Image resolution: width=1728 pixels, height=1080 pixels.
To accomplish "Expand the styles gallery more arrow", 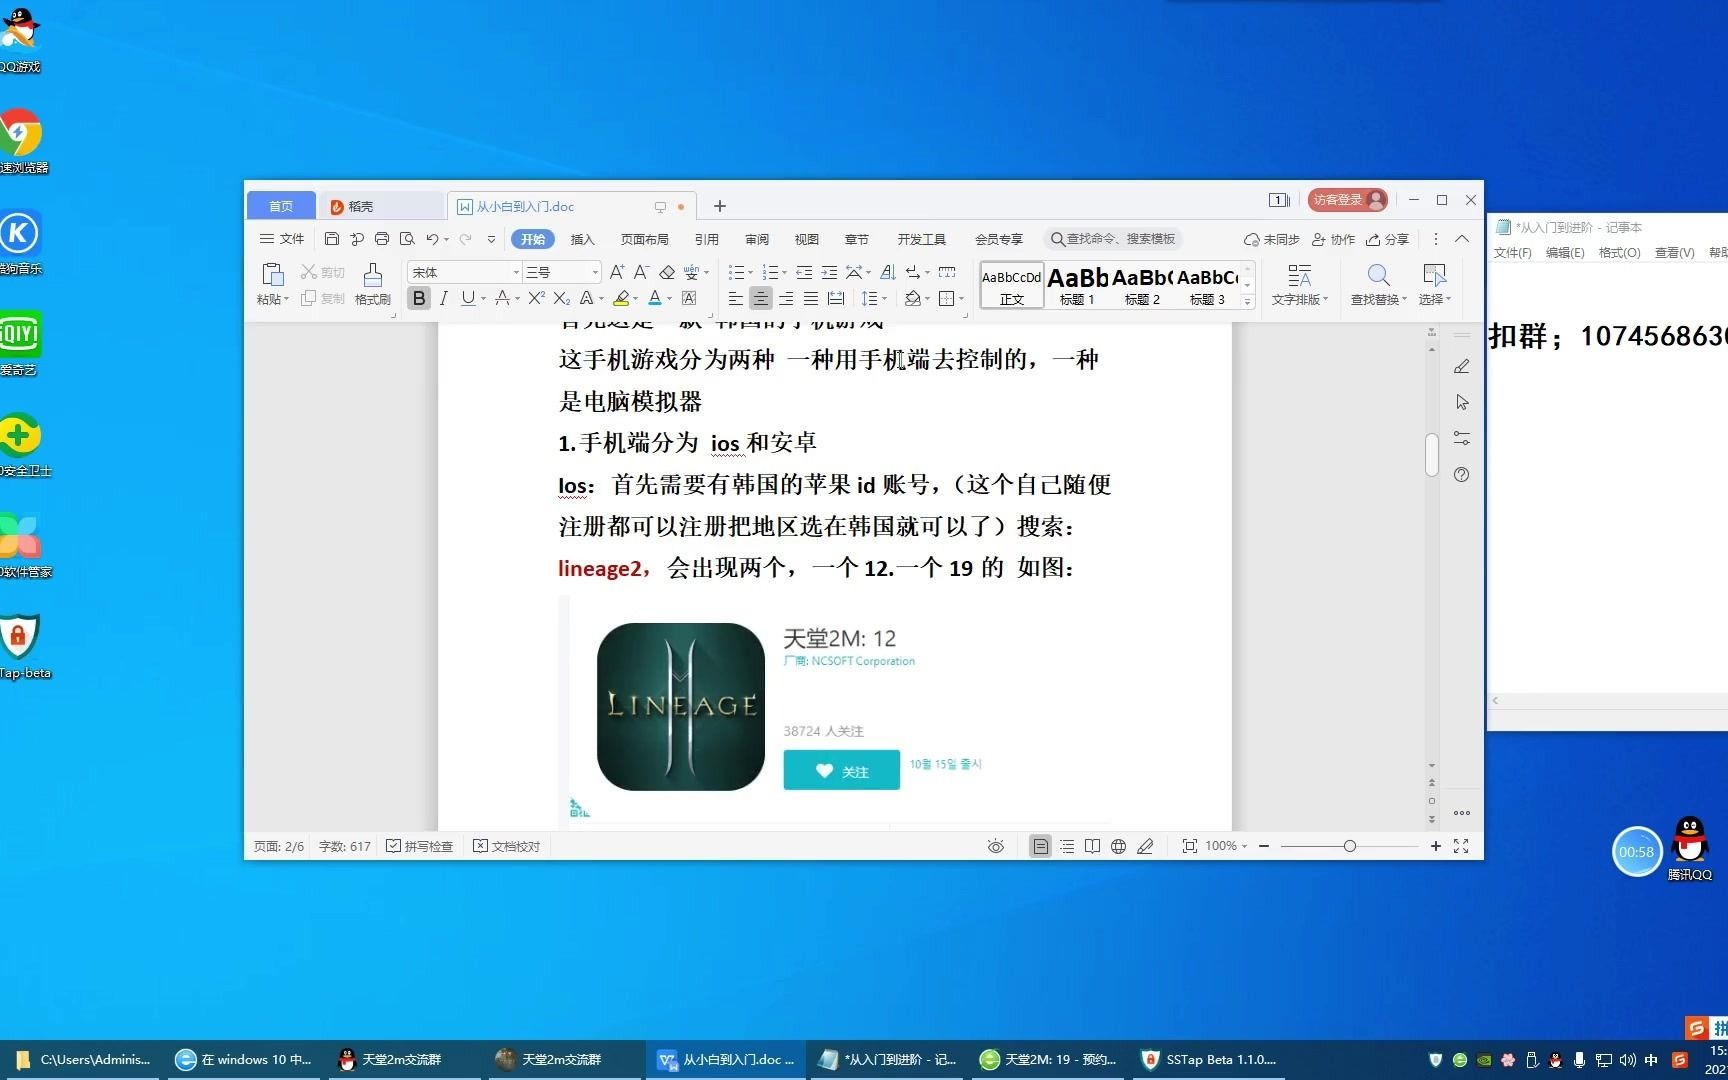I will coord(1247,301).
